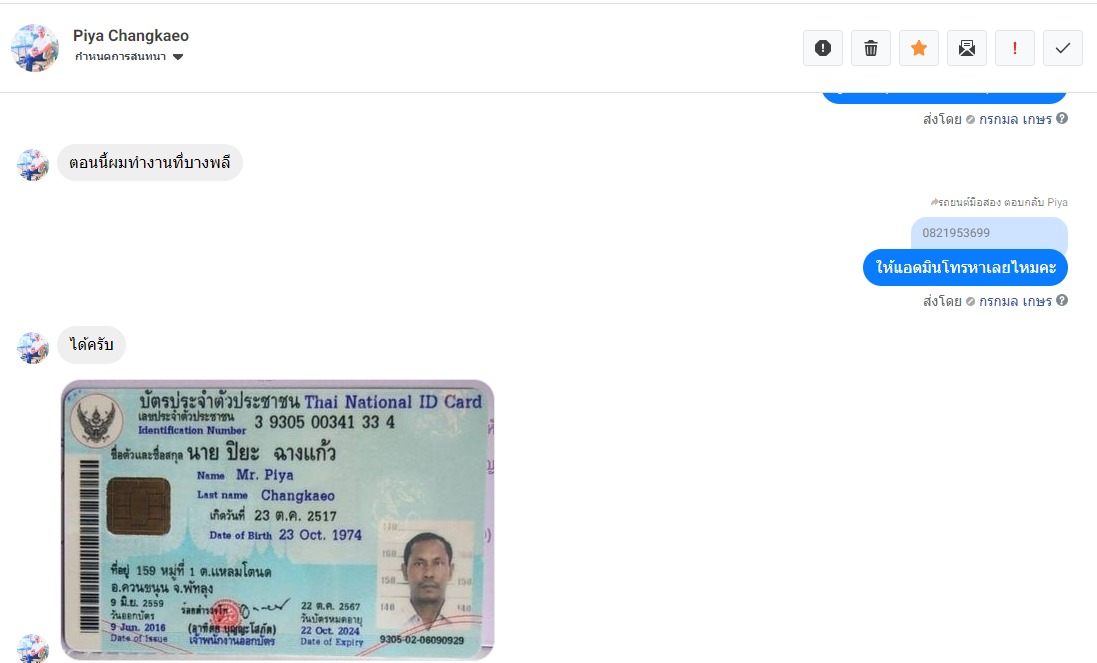Expand the กำหนดการสนทนา dropdown arrow
Viewport: 1097px width, 663px height.
pyautogui.click(x=178, y=57)
